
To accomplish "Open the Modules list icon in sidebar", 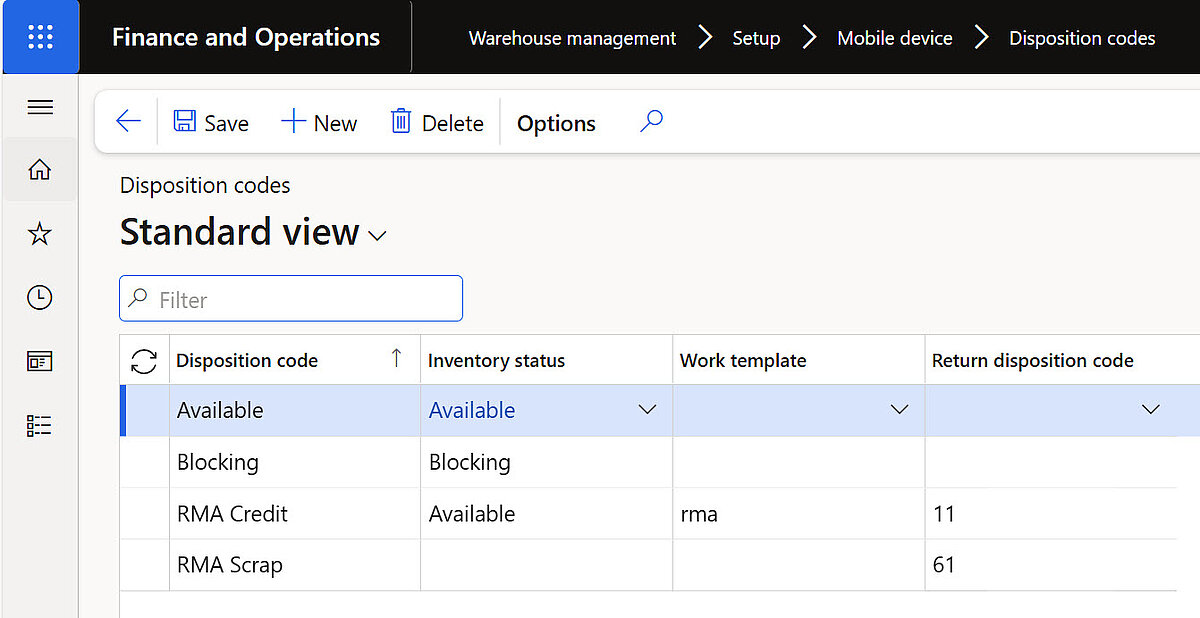I will 40,425.
